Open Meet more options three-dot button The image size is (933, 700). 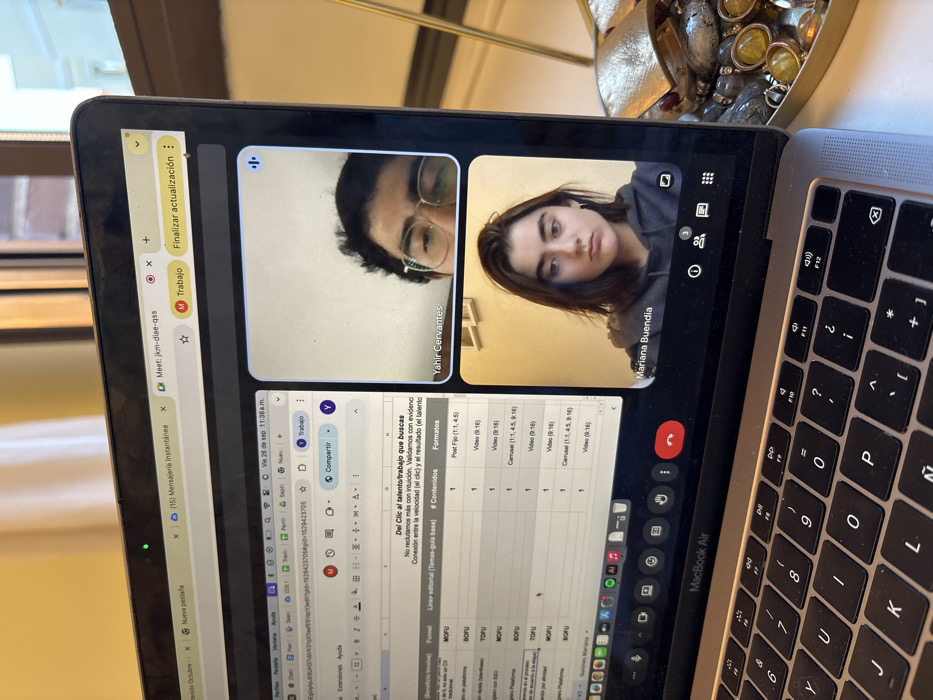(x=665, y=473)
